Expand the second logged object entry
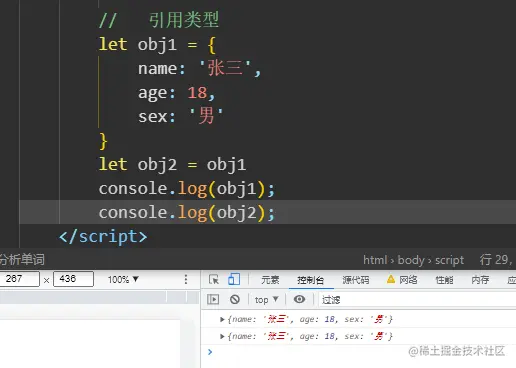This screenshot has height=368, width=516. (222, 336)
